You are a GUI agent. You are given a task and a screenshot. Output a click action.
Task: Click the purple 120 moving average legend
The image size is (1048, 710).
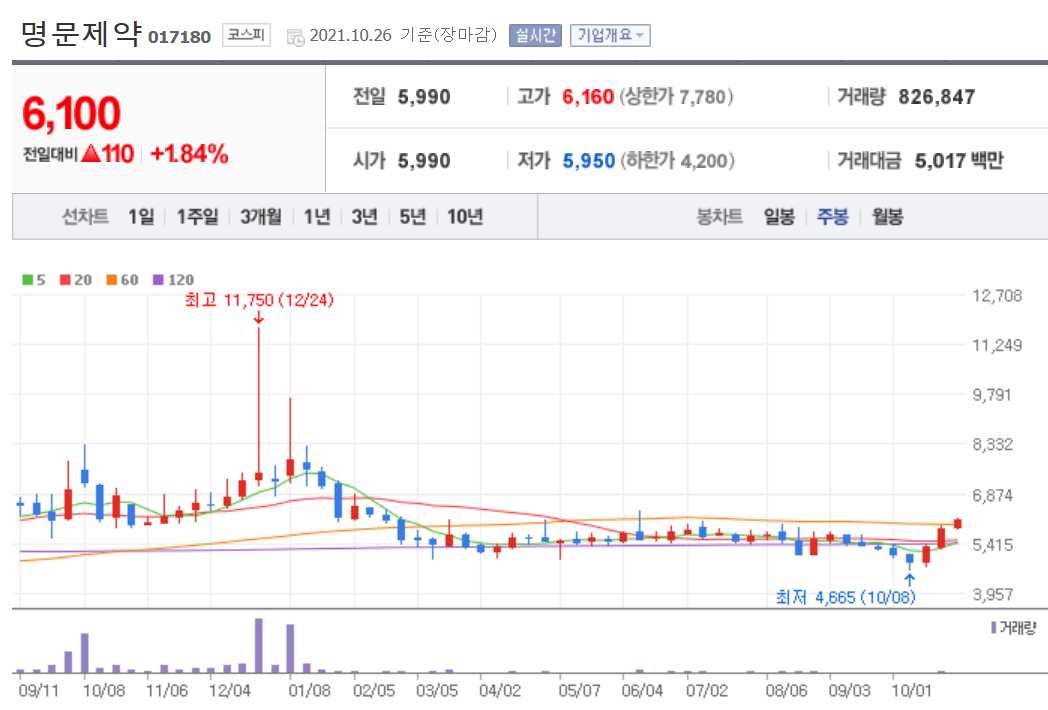click(173, 279)
